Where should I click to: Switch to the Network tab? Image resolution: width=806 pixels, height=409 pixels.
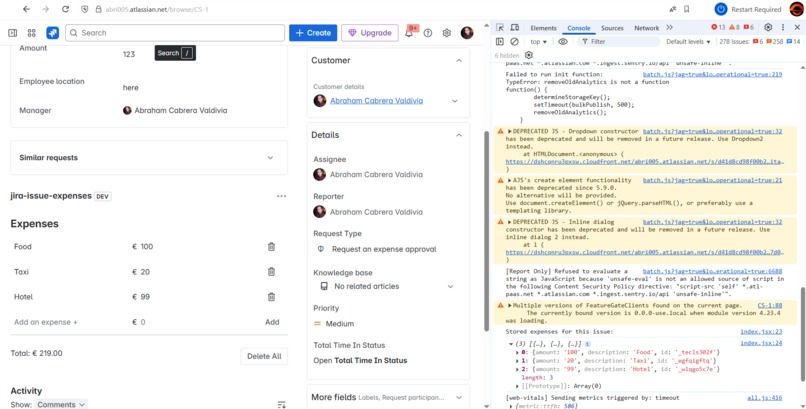[647, 28]
